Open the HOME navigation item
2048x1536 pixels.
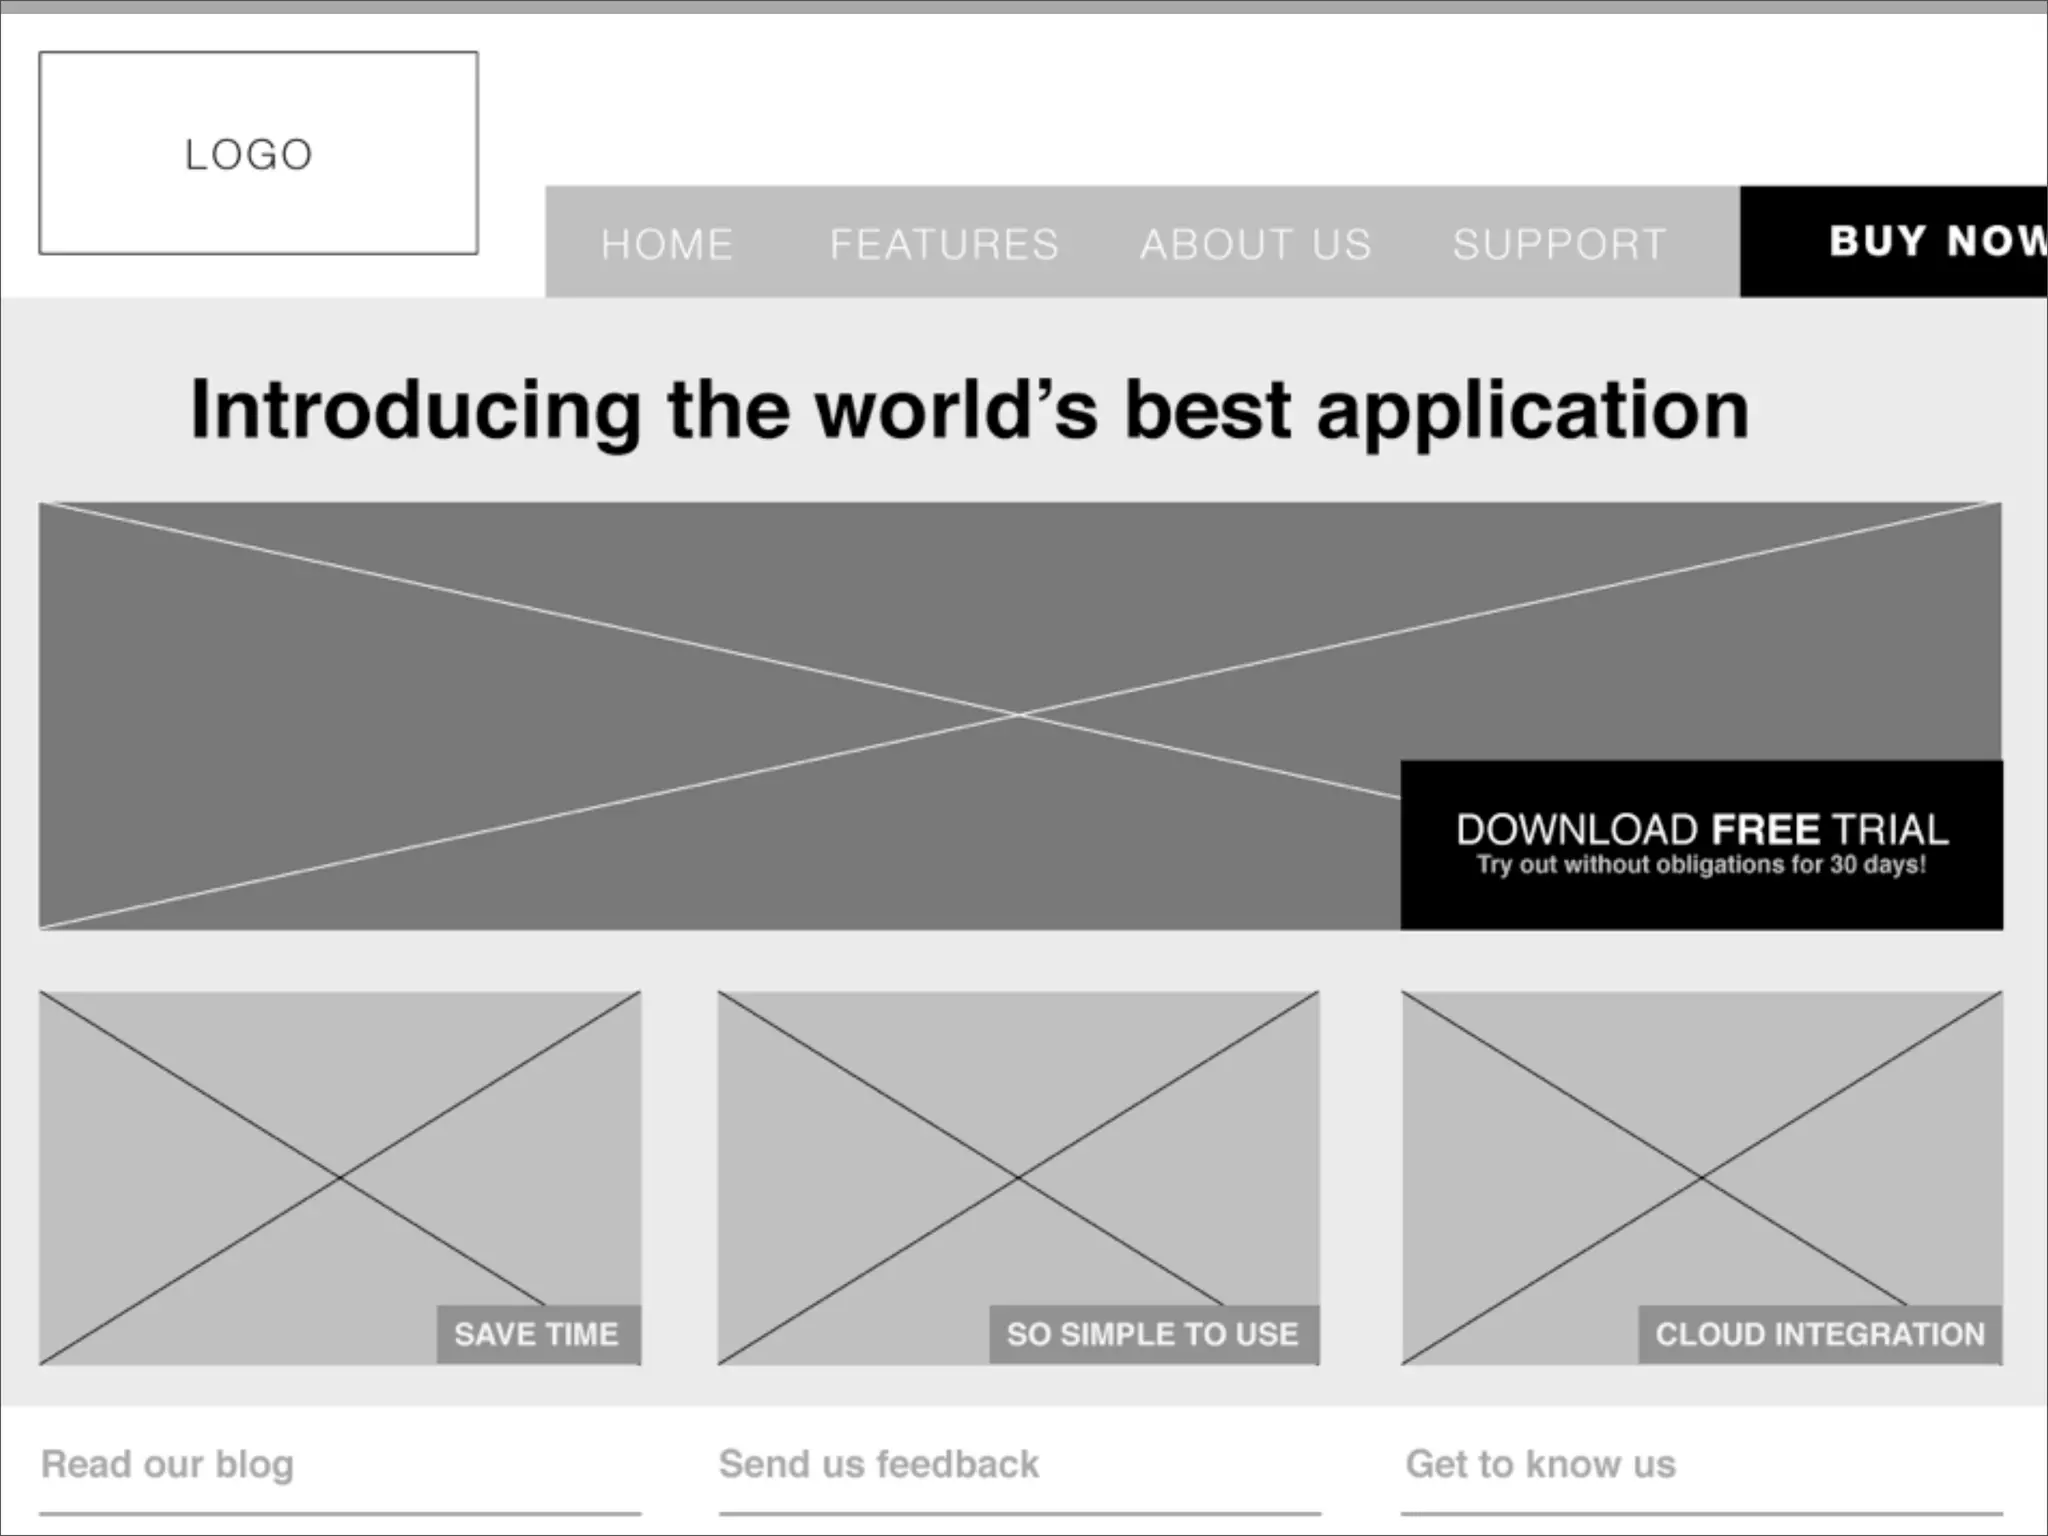667,244
